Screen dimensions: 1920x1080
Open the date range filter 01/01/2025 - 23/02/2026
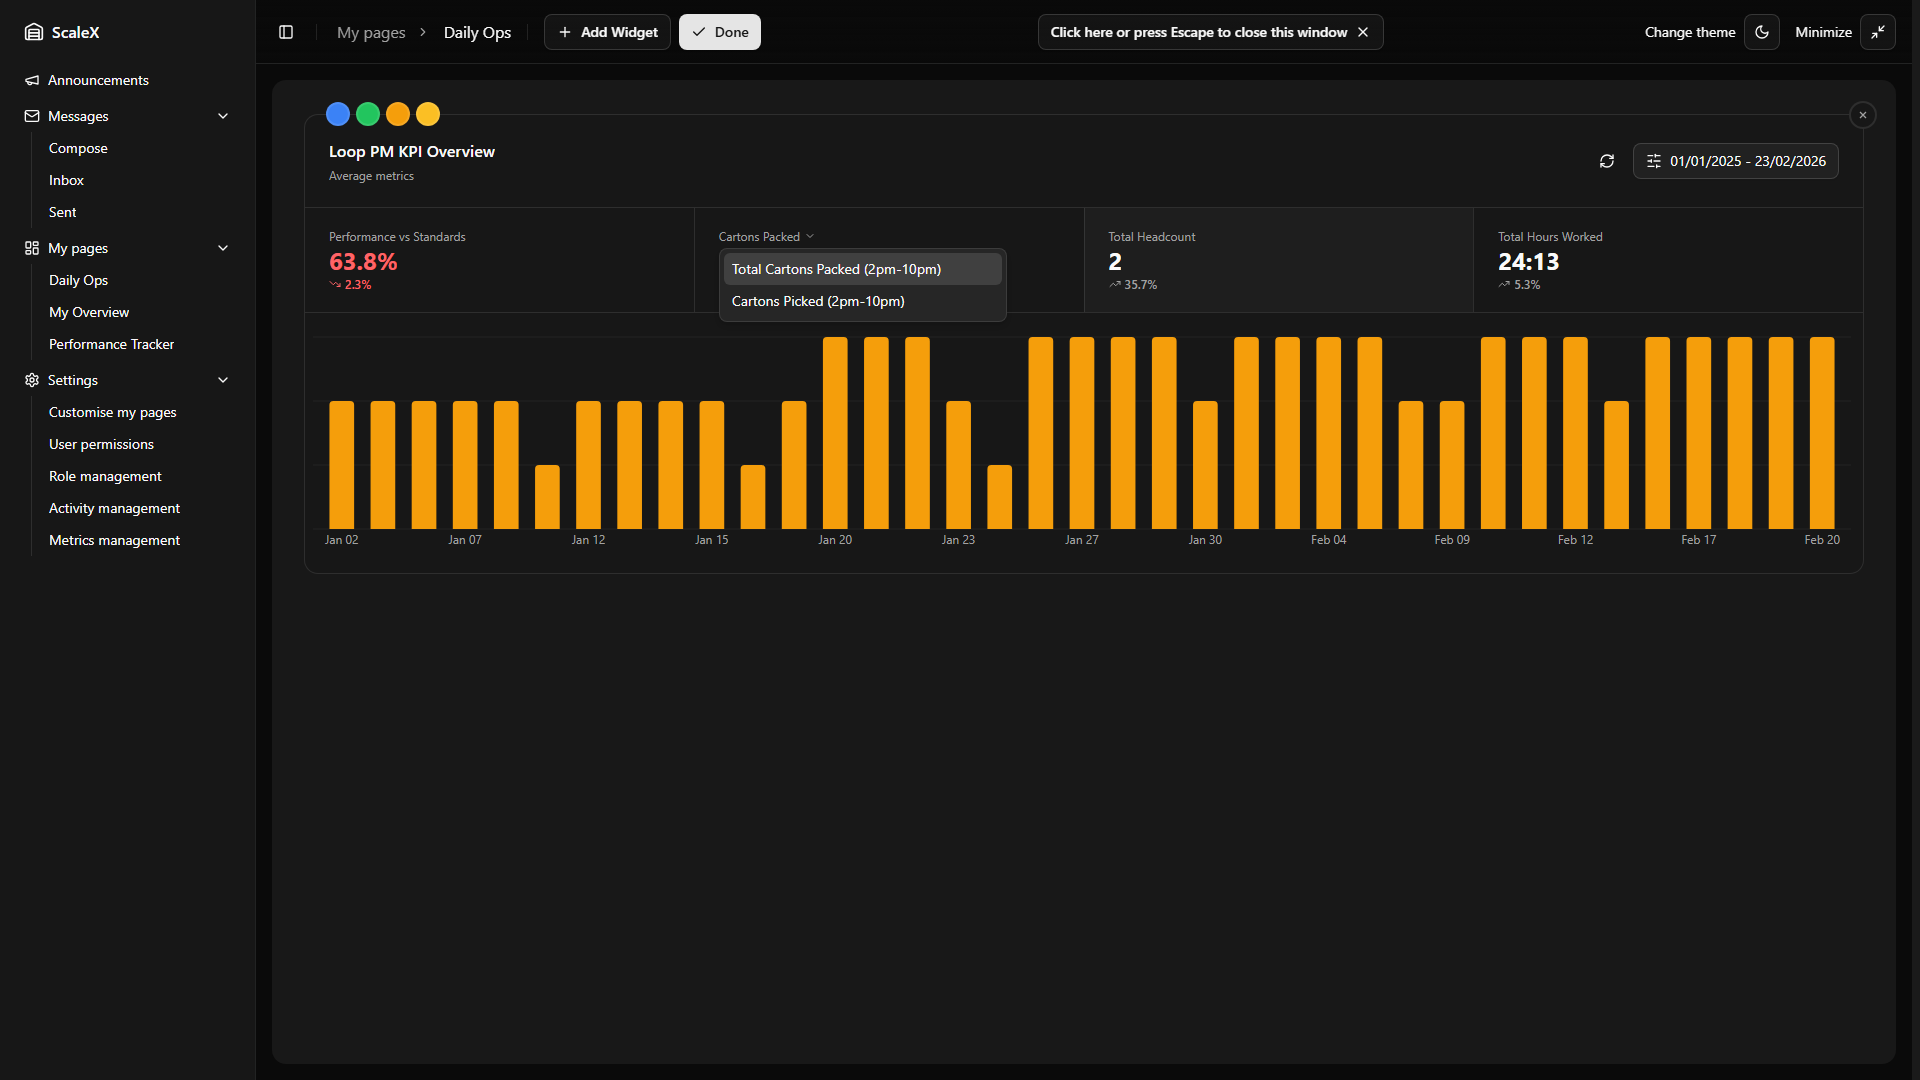tap(1735, 161)
